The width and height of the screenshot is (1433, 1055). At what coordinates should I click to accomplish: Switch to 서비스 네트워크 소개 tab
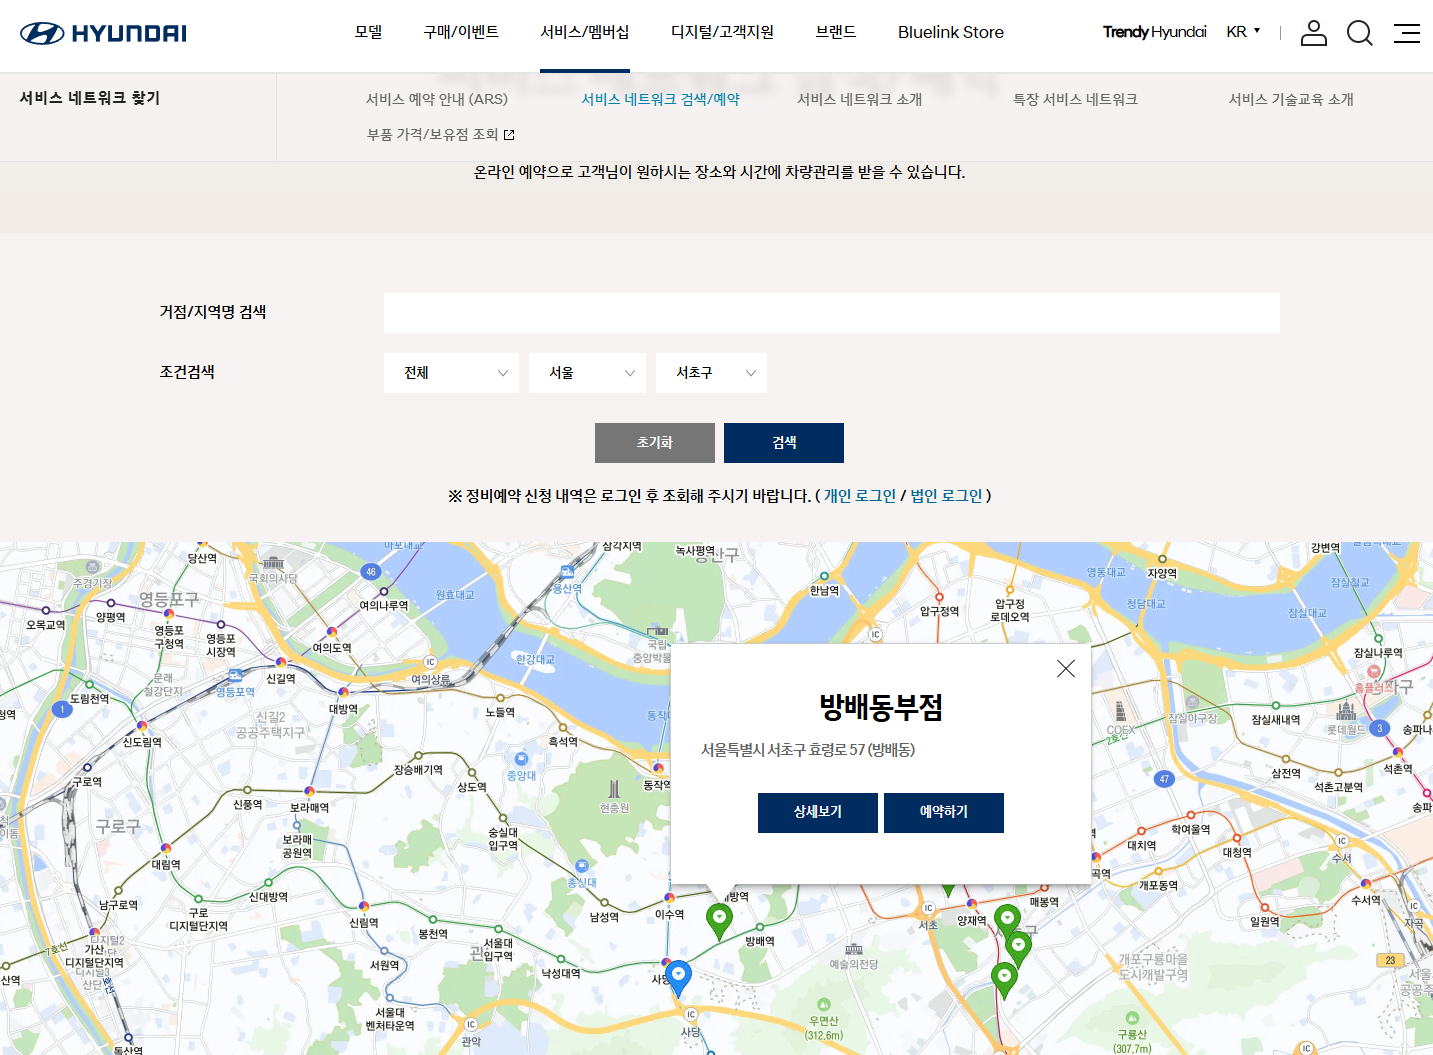click(859, 99)
